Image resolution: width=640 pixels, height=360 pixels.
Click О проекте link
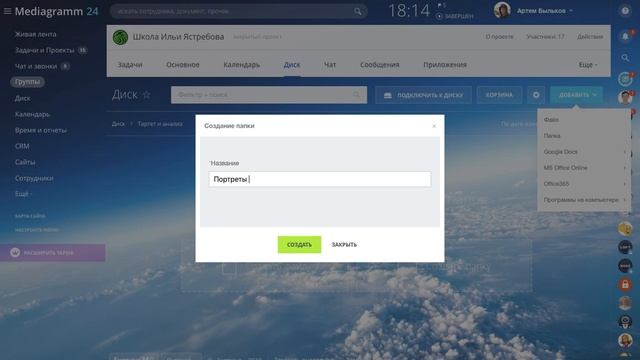pos(500,37)
